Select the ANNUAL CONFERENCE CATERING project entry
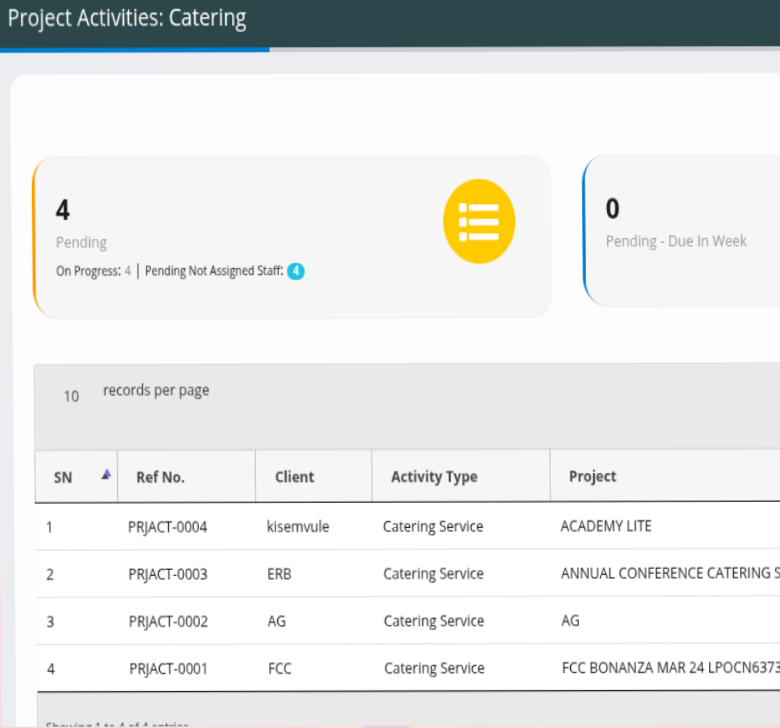Screen dimensions: 780x728 click(x=668, y=574)
